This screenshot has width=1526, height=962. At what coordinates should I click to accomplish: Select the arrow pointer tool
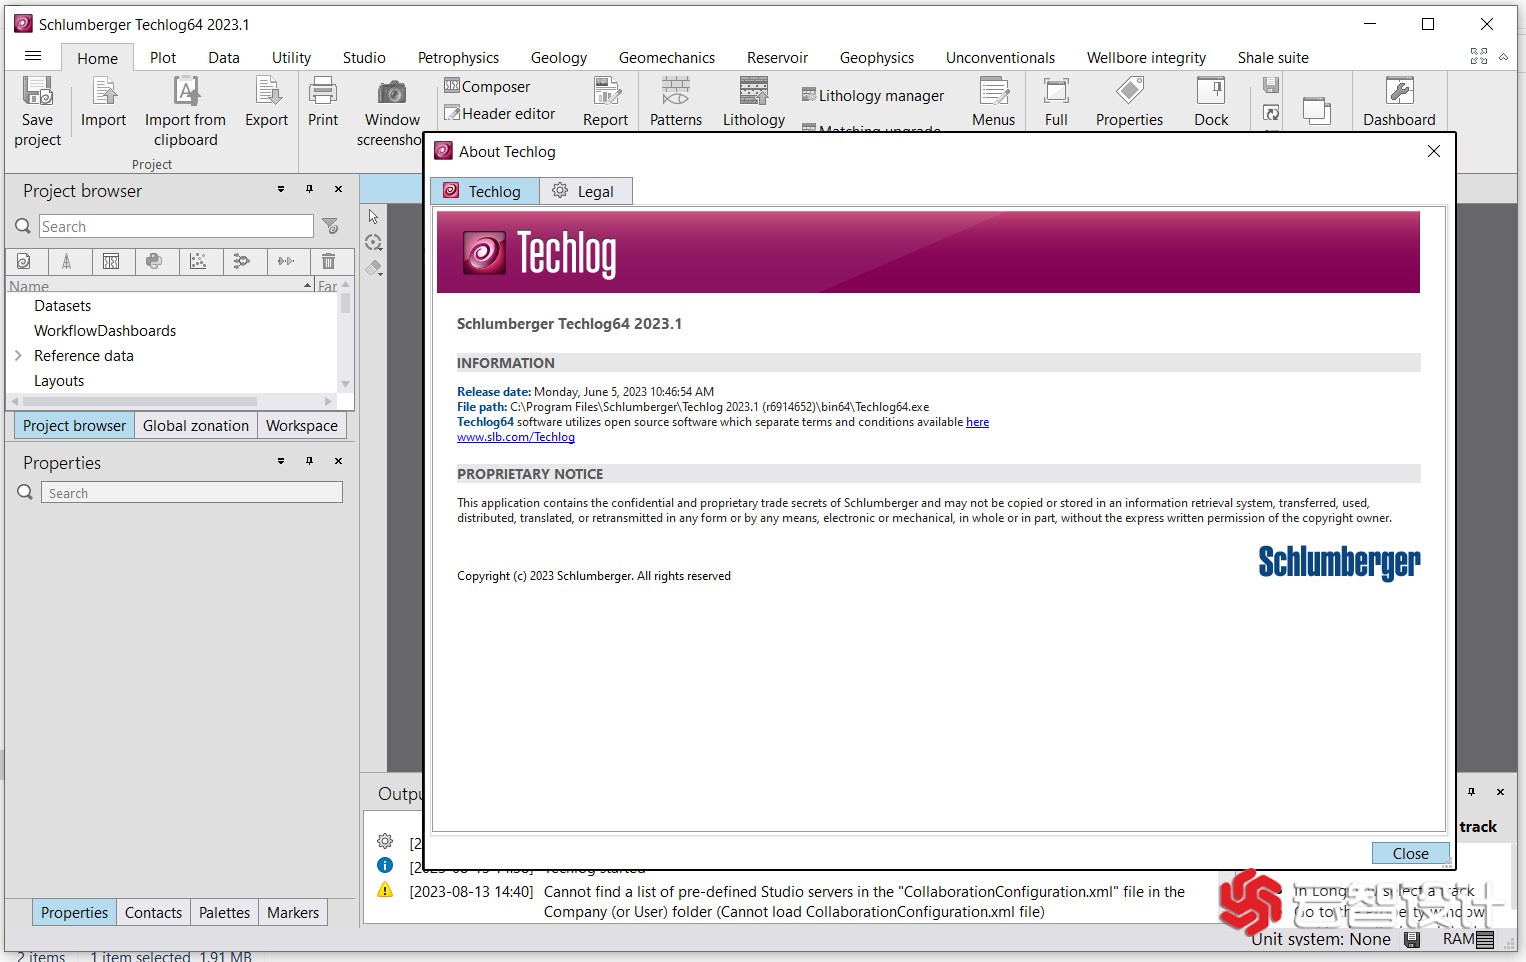coord(373,216)
